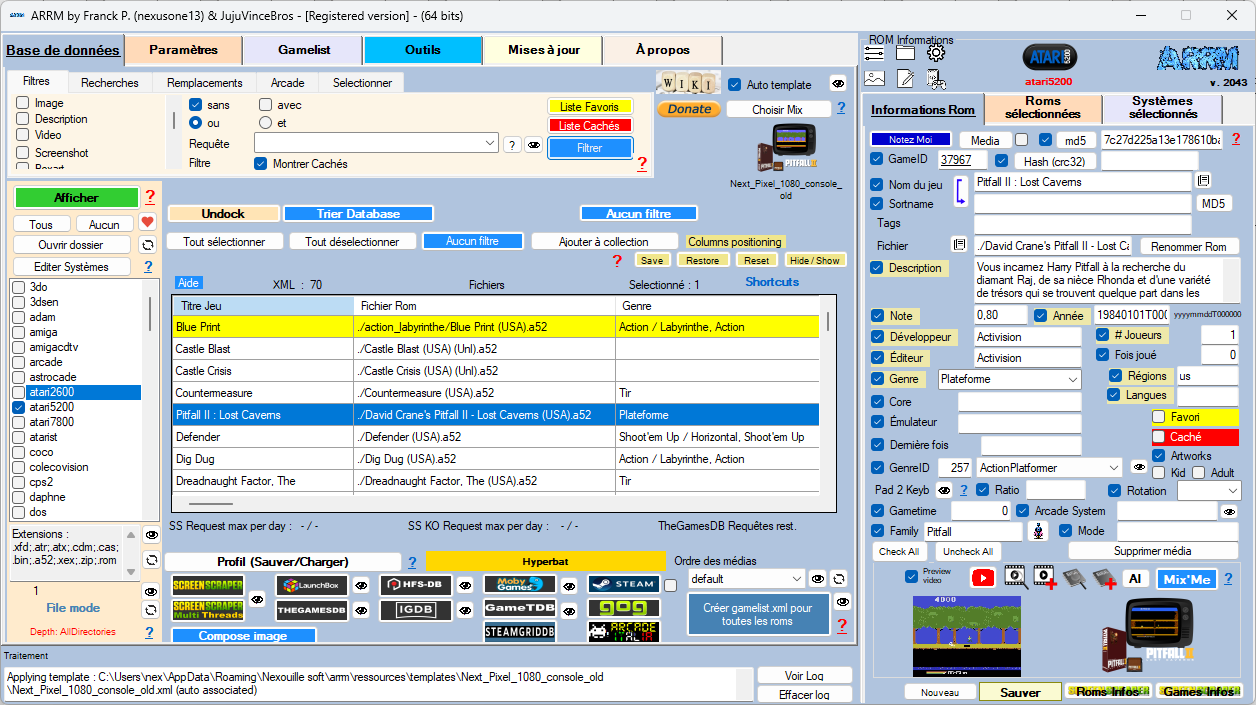Viewport: 1256px width, 705px height.
Task: Uncheck Montrer Cachés checkbox
Action: (261, 164)
